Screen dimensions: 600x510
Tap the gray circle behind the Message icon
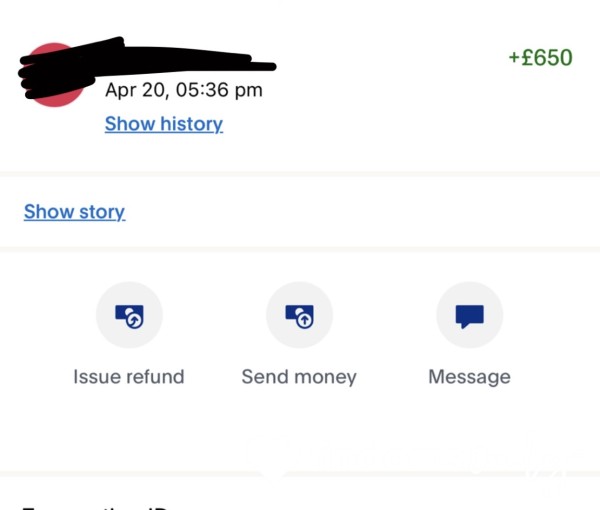tap(470, 315)
